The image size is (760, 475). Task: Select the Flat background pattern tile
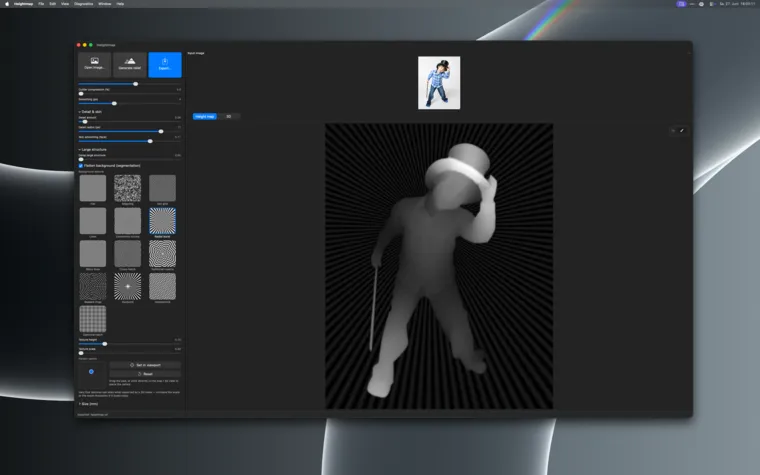pos(93,188)
